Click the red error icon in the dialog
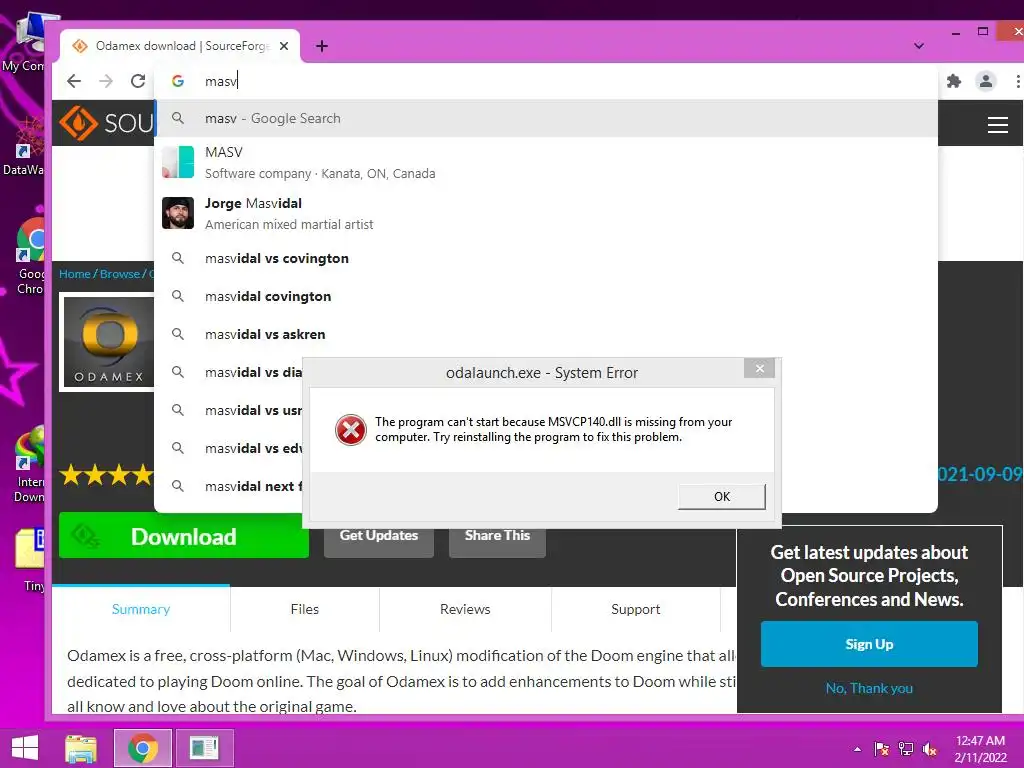 point(351,430)
